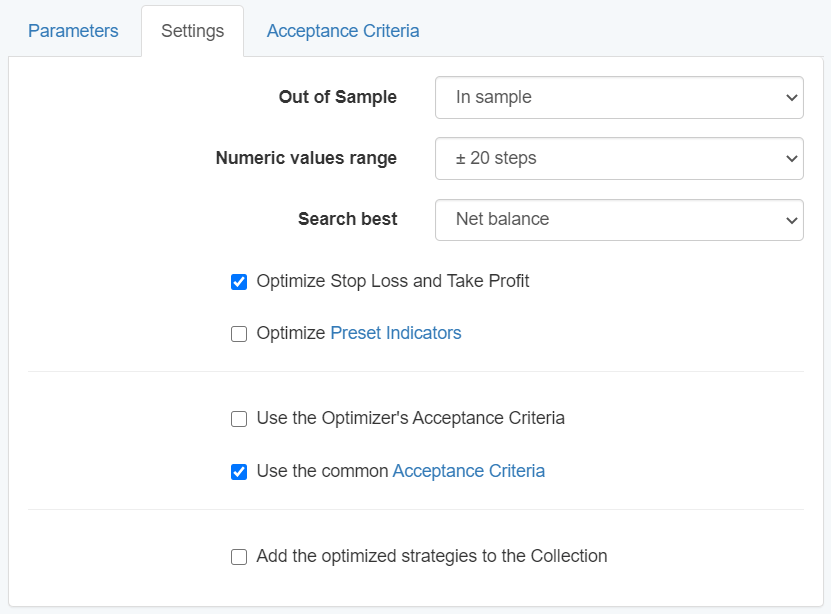The image size is (831, 614).
Task: Check Use the Optimizer's Acceptance Criteria
Action: coord(239,419)
